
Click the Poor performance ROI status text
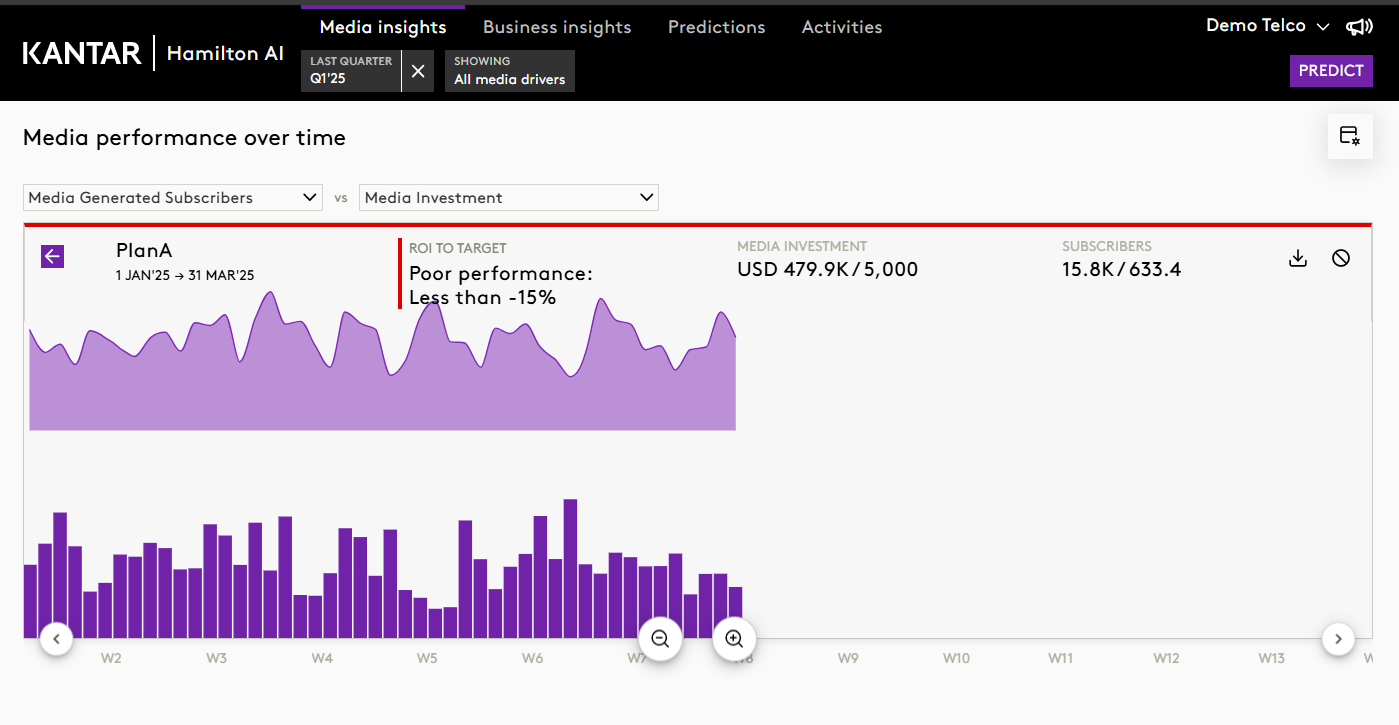(x=501, y=285)
